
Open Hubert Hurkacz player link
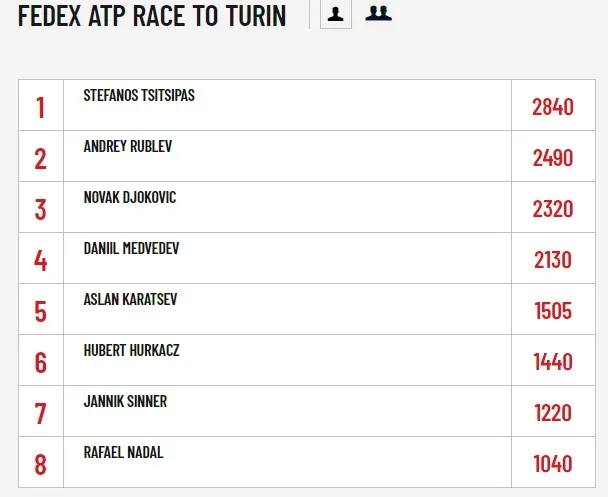pos(132,350)
